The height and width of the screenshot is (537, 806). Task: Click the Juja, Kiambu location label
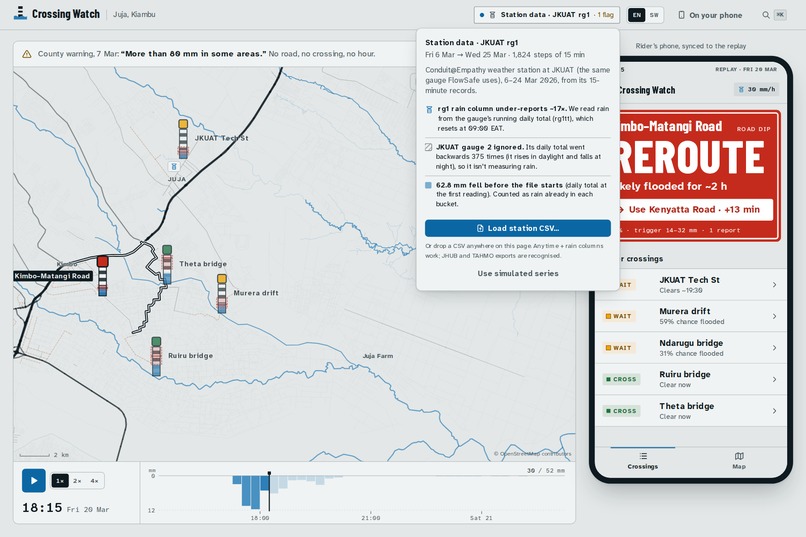tap(134, 14)
